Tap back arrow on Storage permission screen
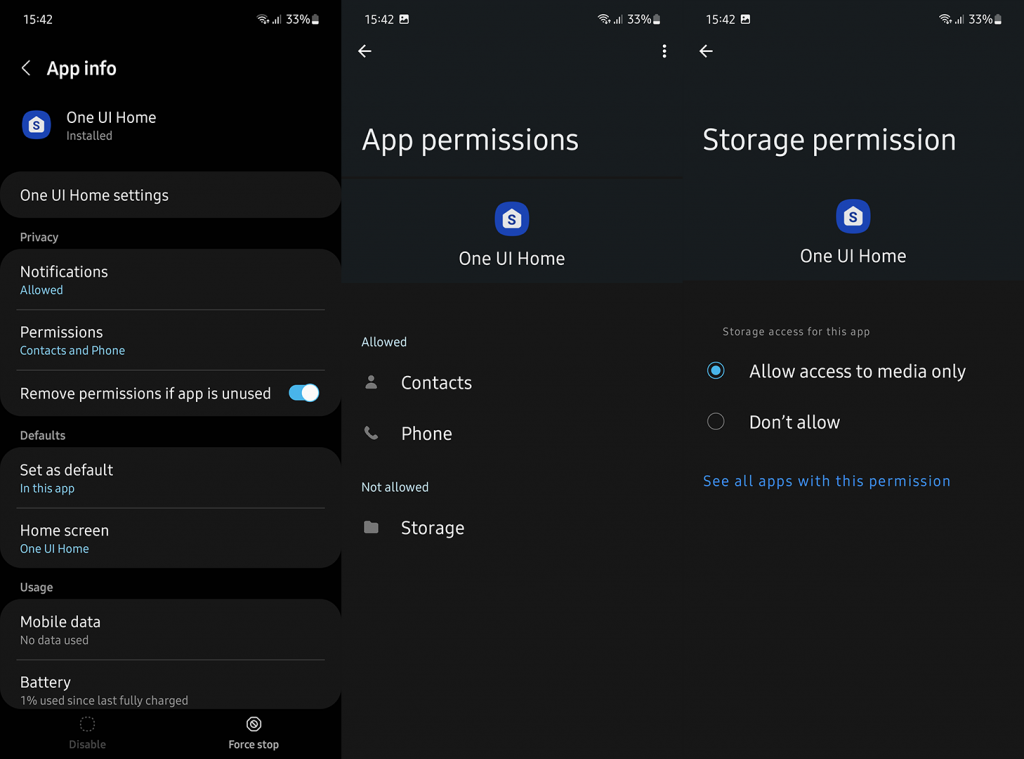This screenshot has height=759, width=1024. 706,51
